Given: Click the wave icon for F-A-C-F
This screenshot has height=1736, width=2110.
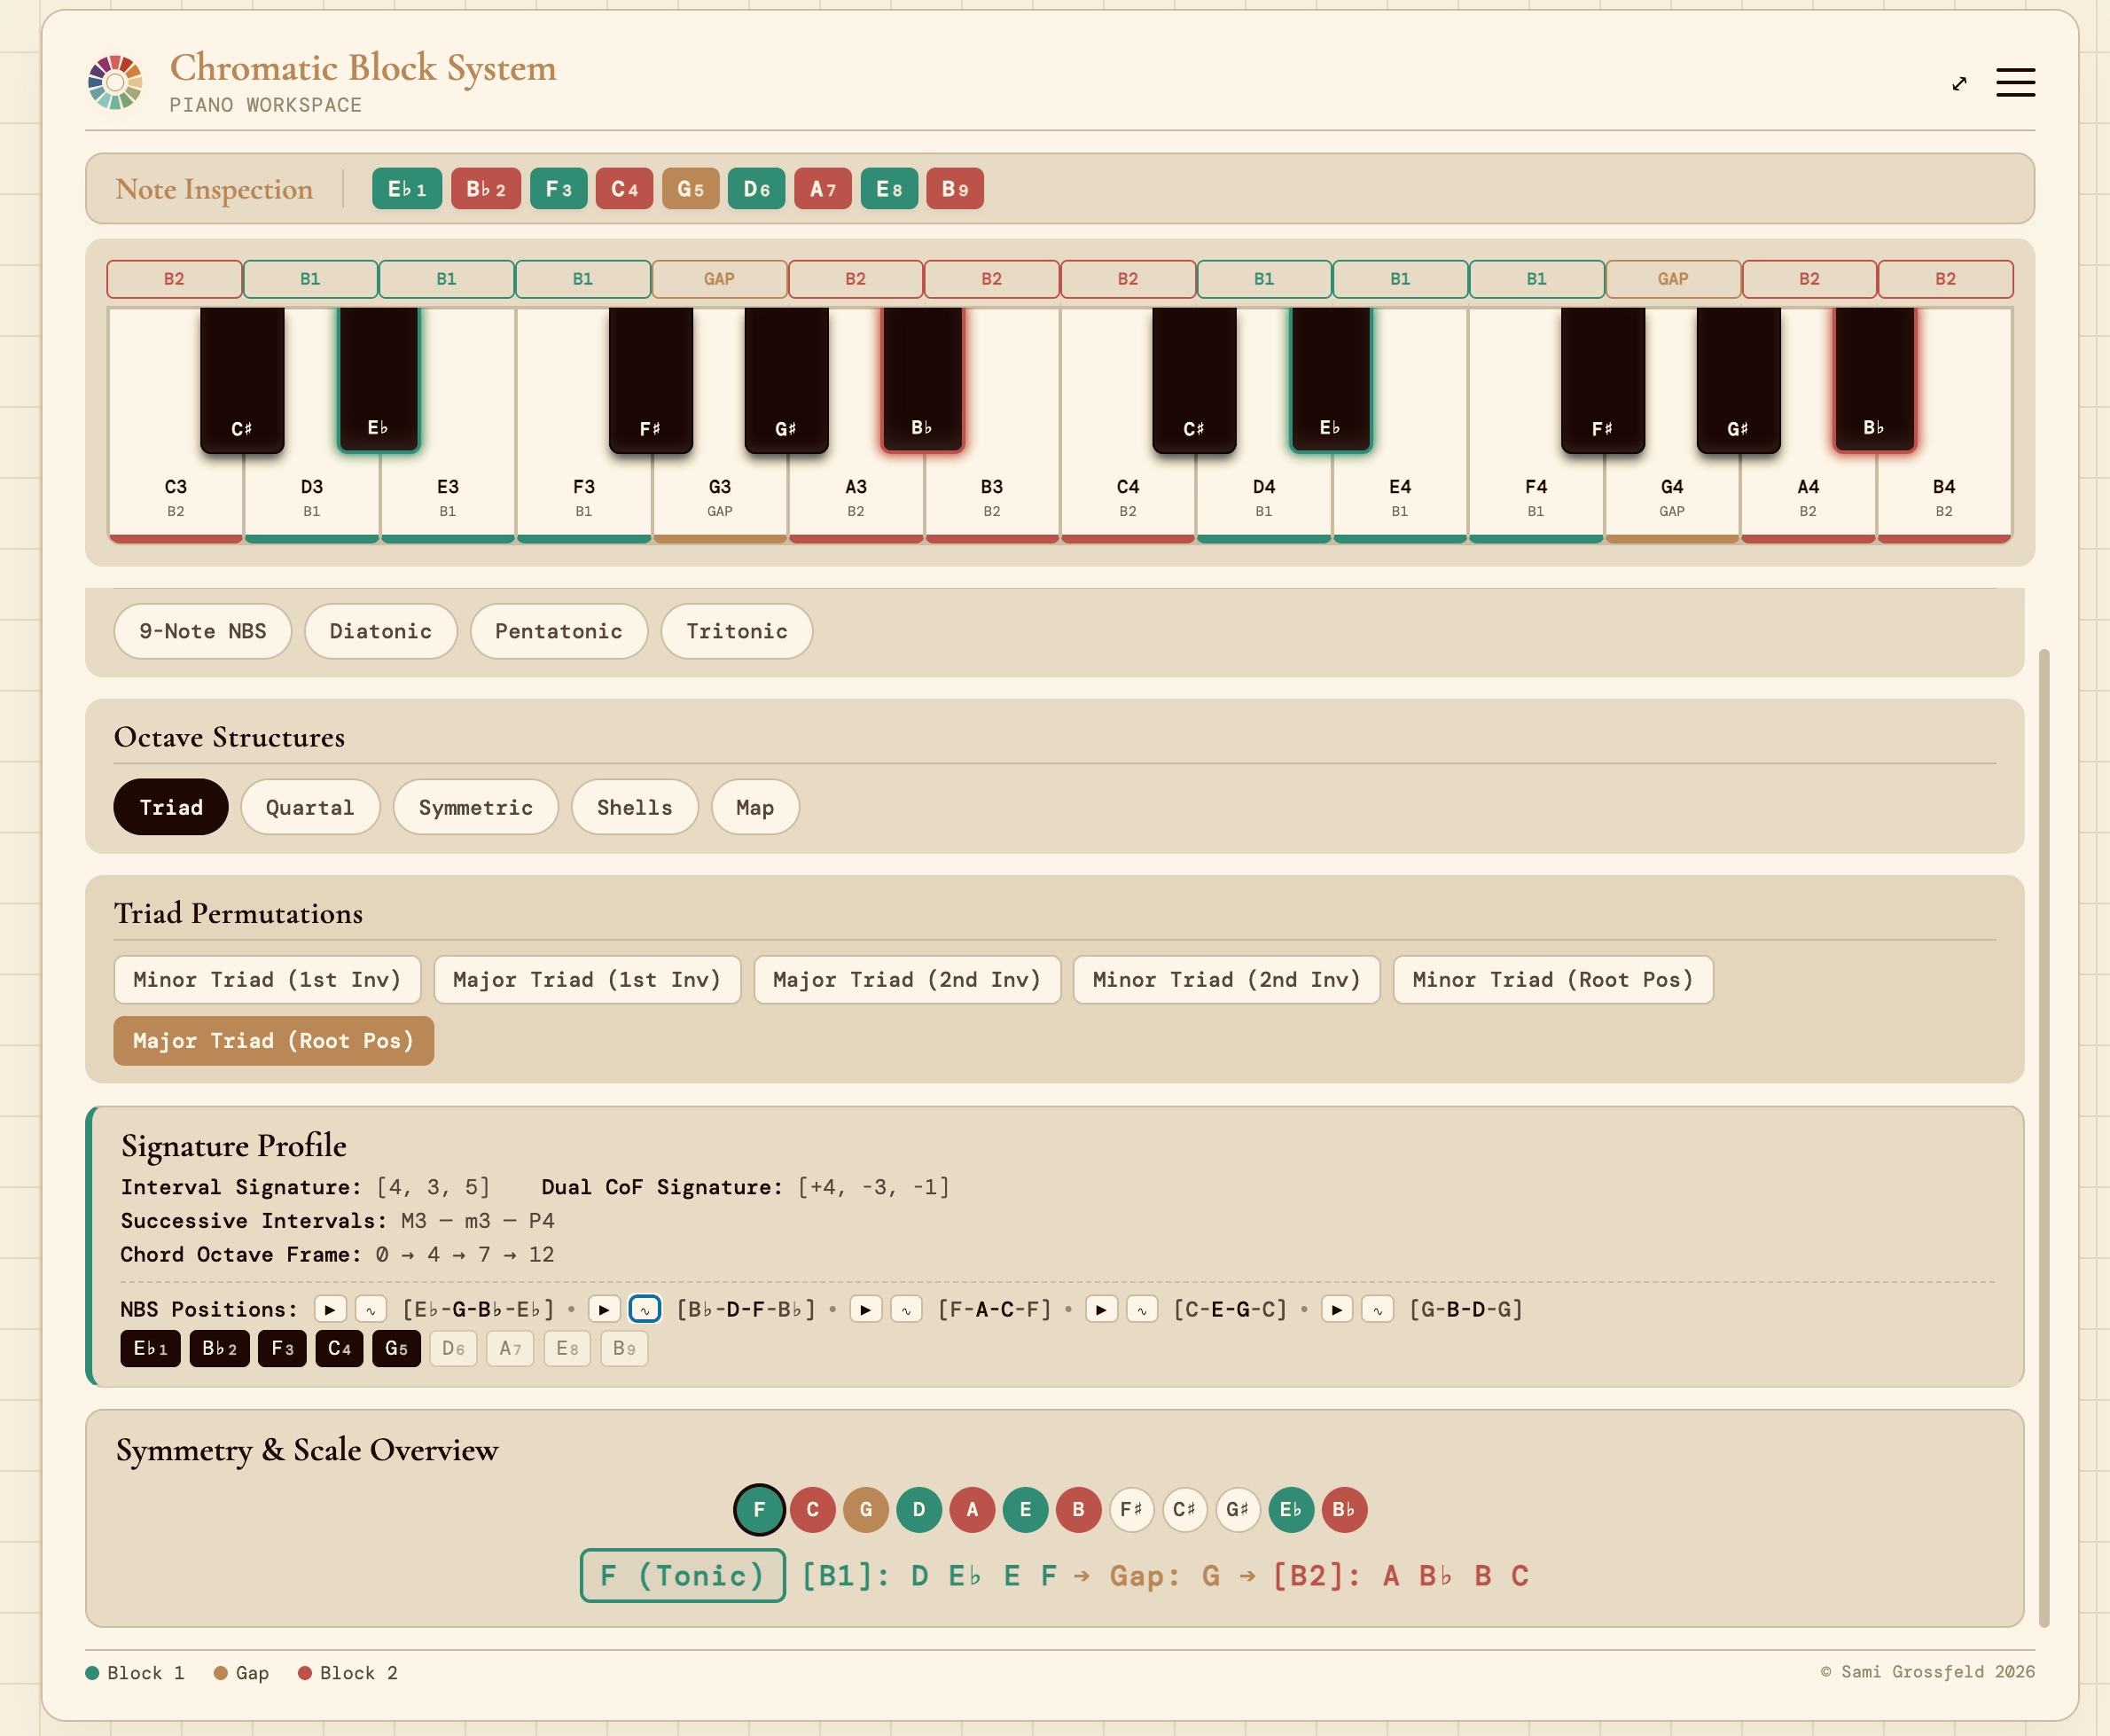Looking at the screenshot, I should pos(906,1309).
